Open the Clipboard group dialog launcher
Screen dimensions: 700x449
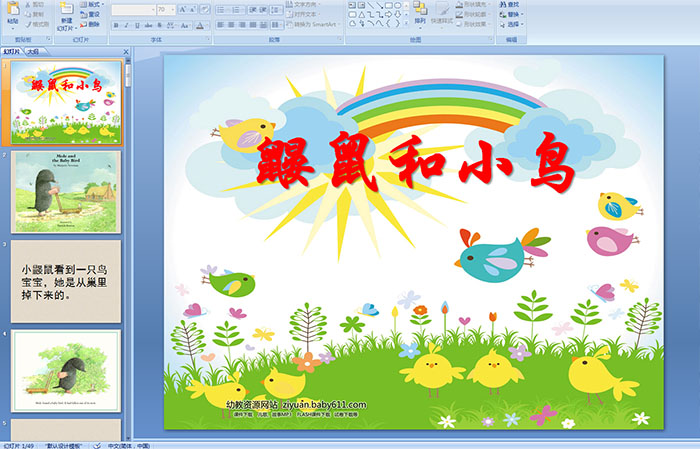[49, 39]
